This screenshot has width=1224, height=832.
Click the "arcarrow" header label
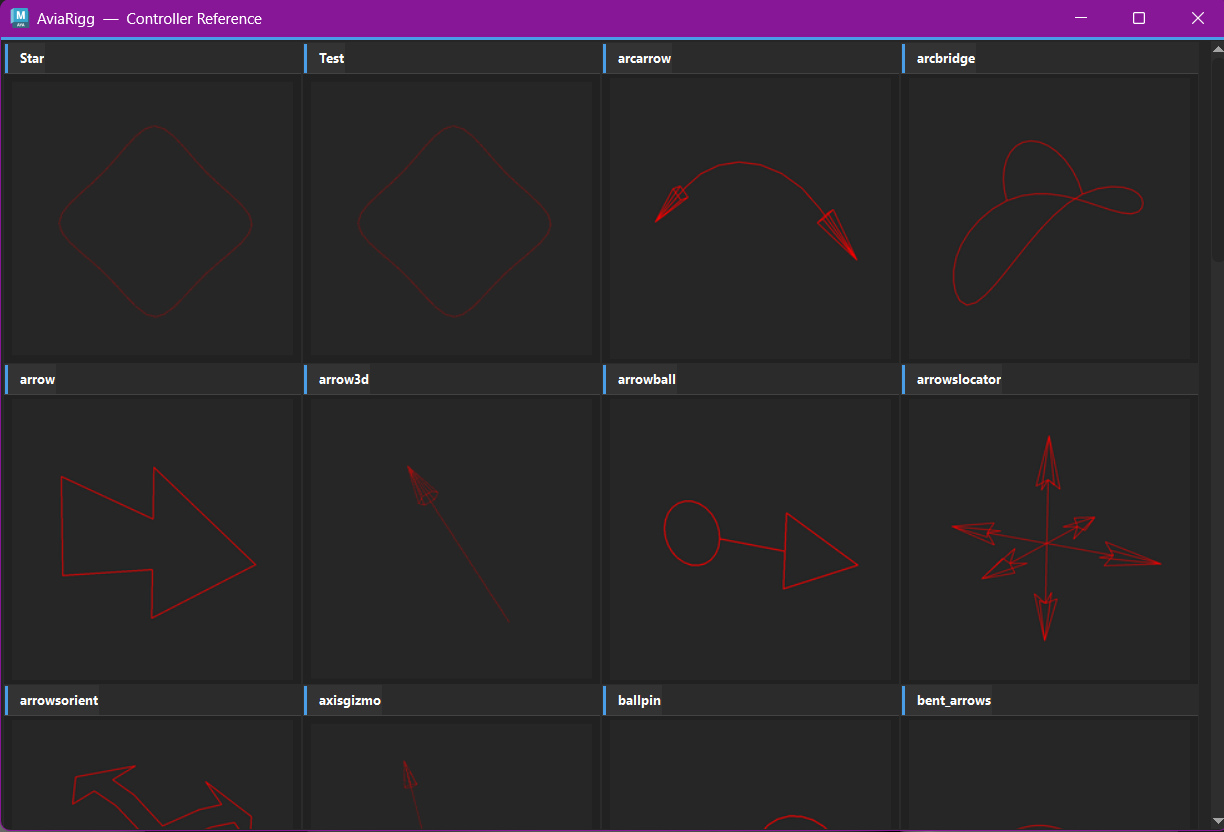tap(644, 58)
